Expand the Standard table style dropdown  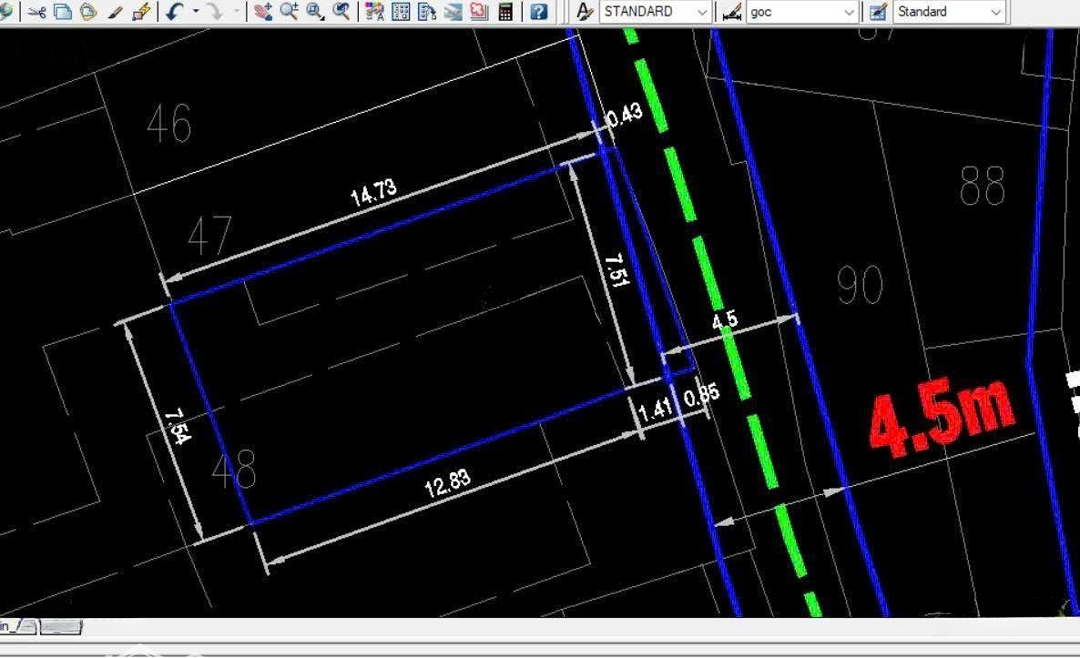click(995, 12)
